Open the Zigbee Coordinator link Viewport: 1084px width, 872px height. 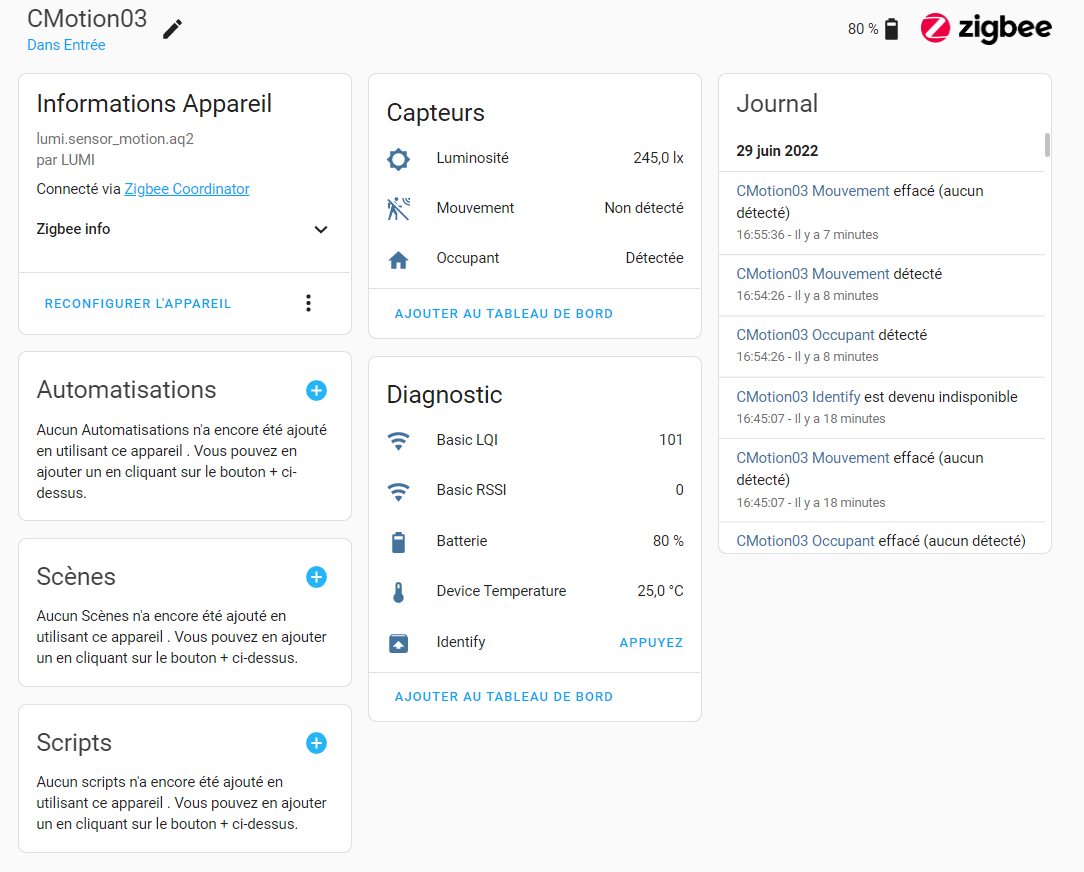tap(187, 189)
